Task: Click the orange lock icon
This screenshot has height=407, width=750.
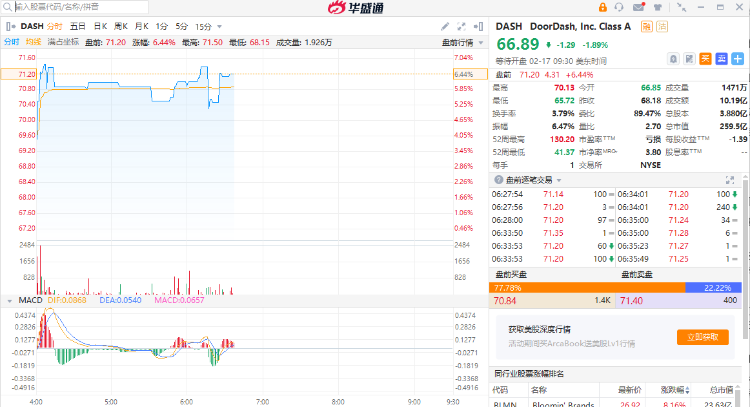Action: coord(603,7)
